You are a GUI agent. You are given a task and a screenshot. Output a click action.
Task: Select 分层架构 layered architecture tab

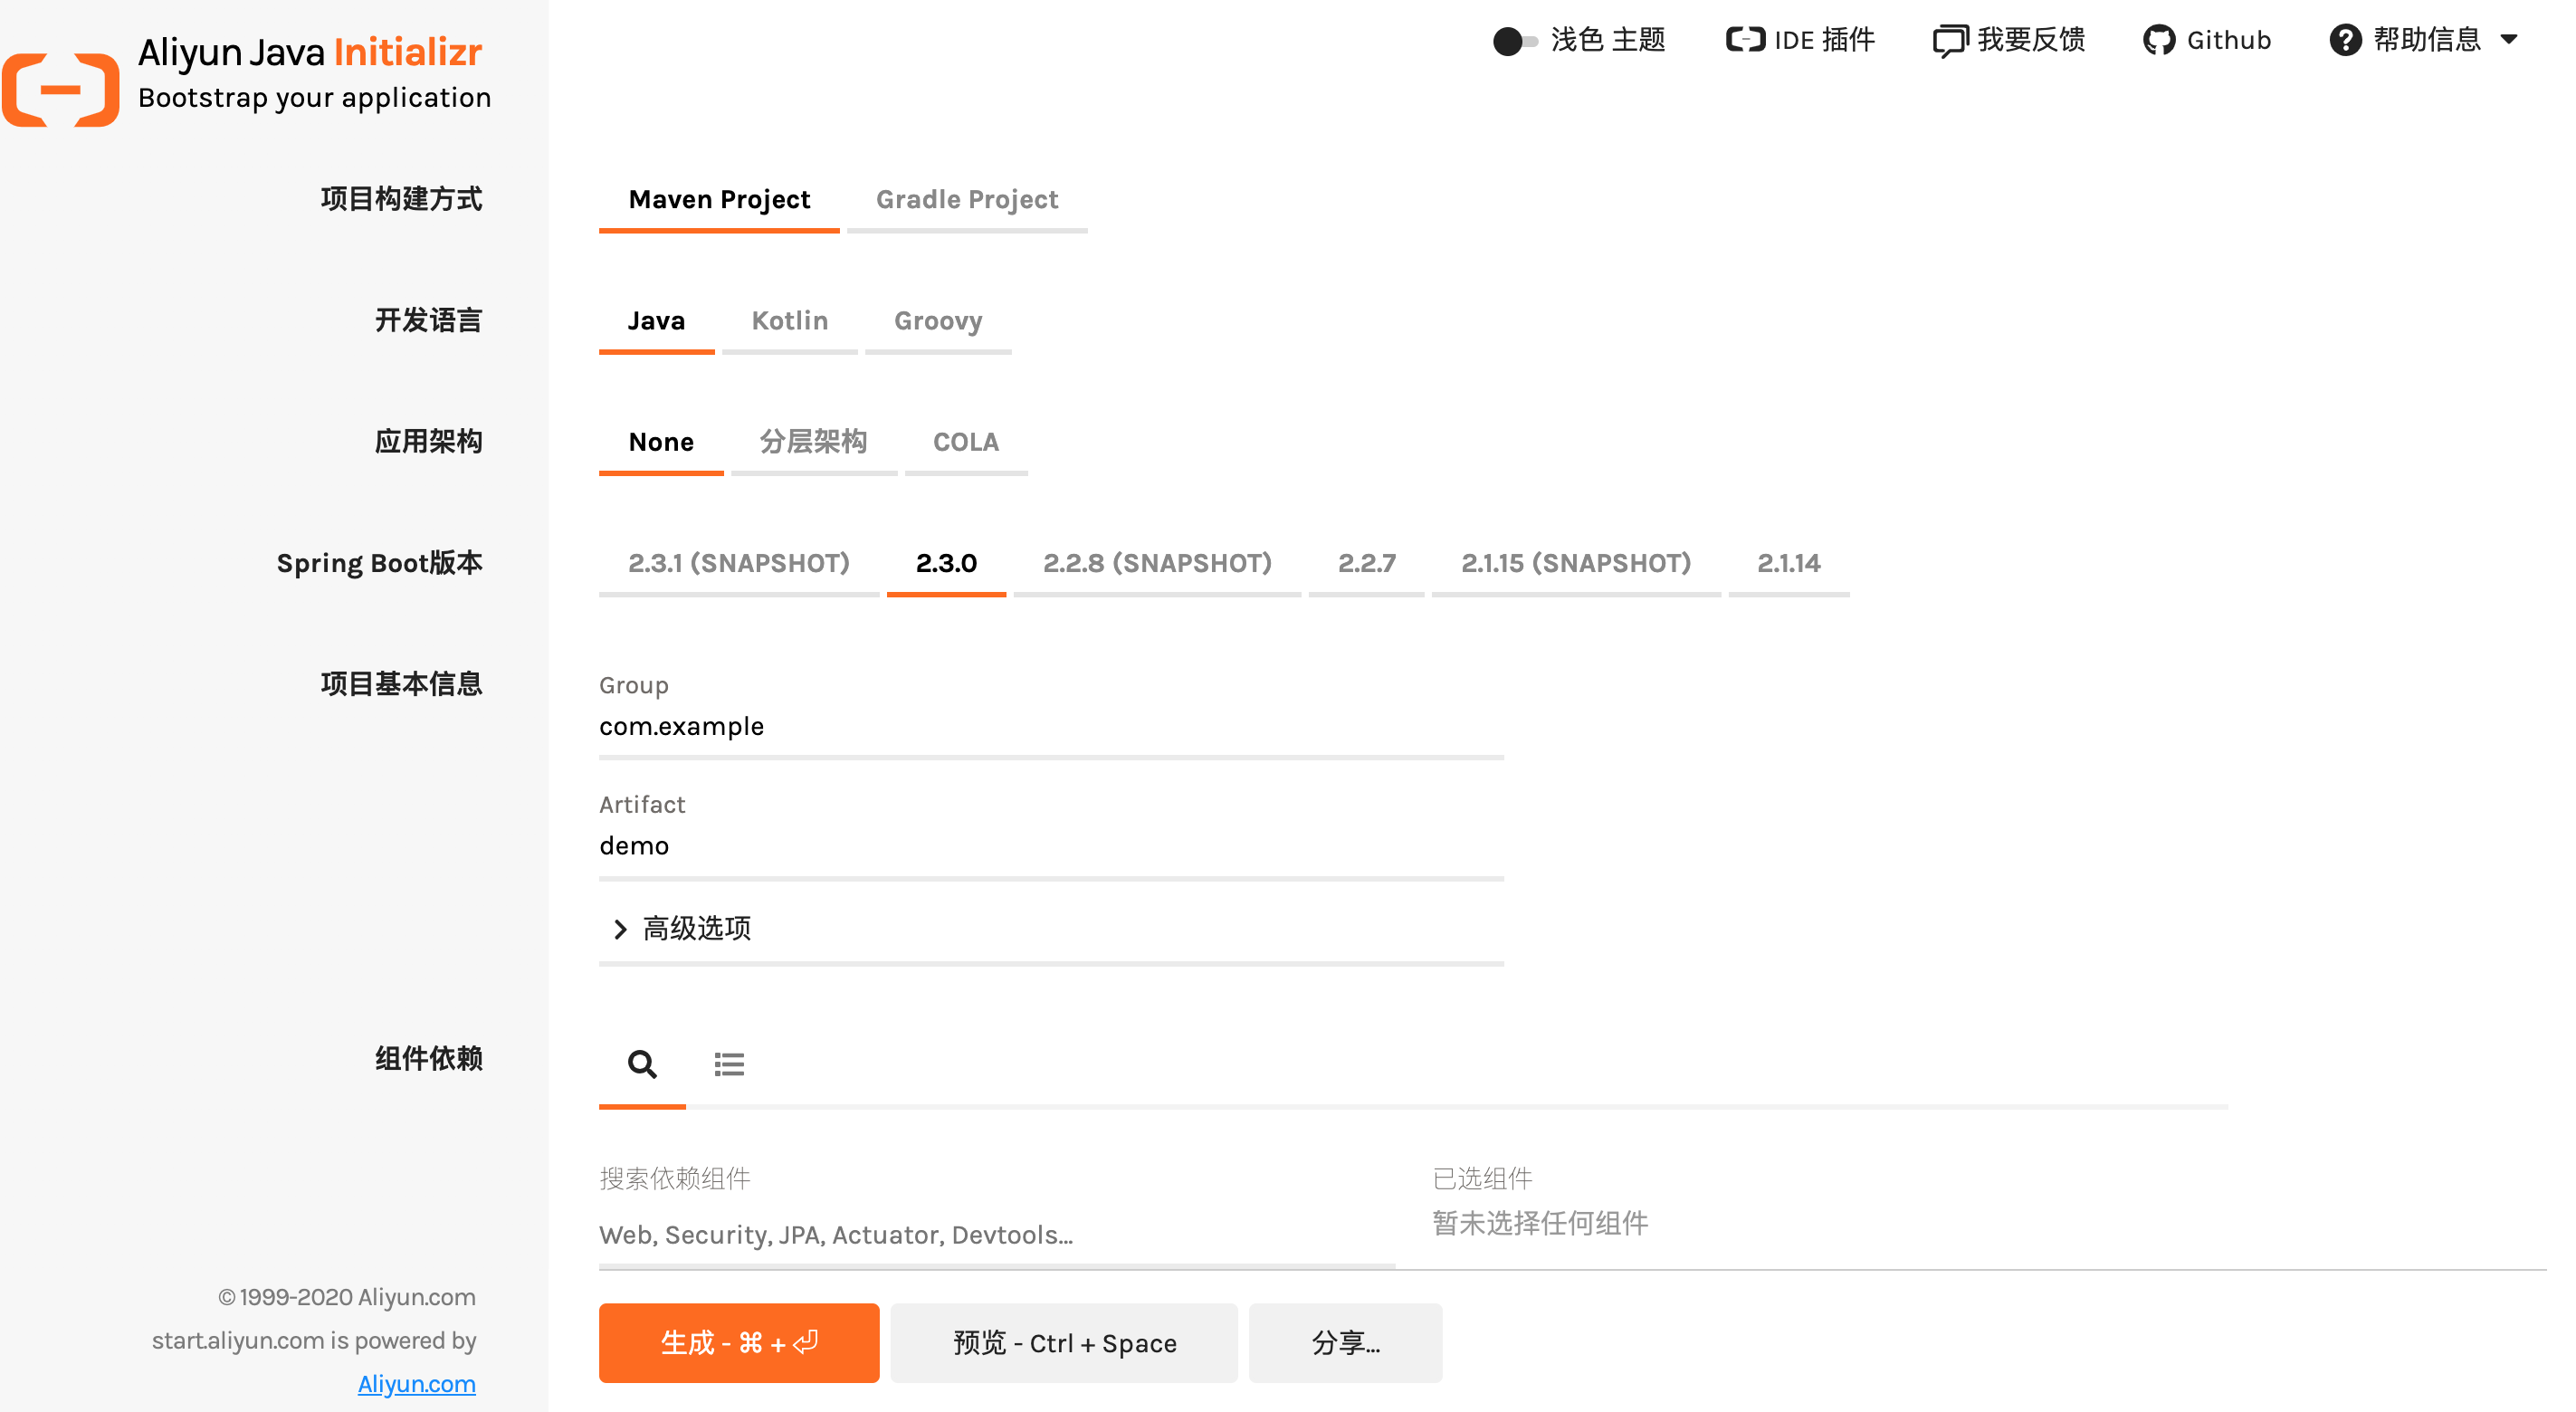pos(813,442)
